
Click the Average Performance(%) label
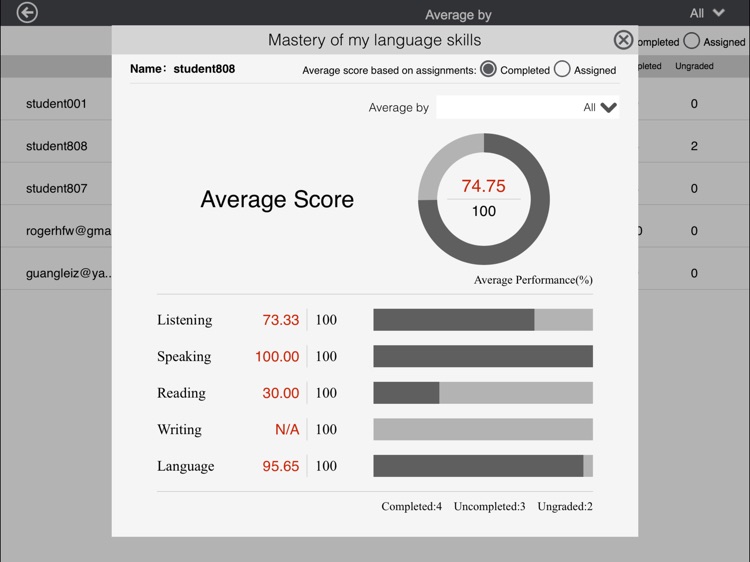[533, 280]
